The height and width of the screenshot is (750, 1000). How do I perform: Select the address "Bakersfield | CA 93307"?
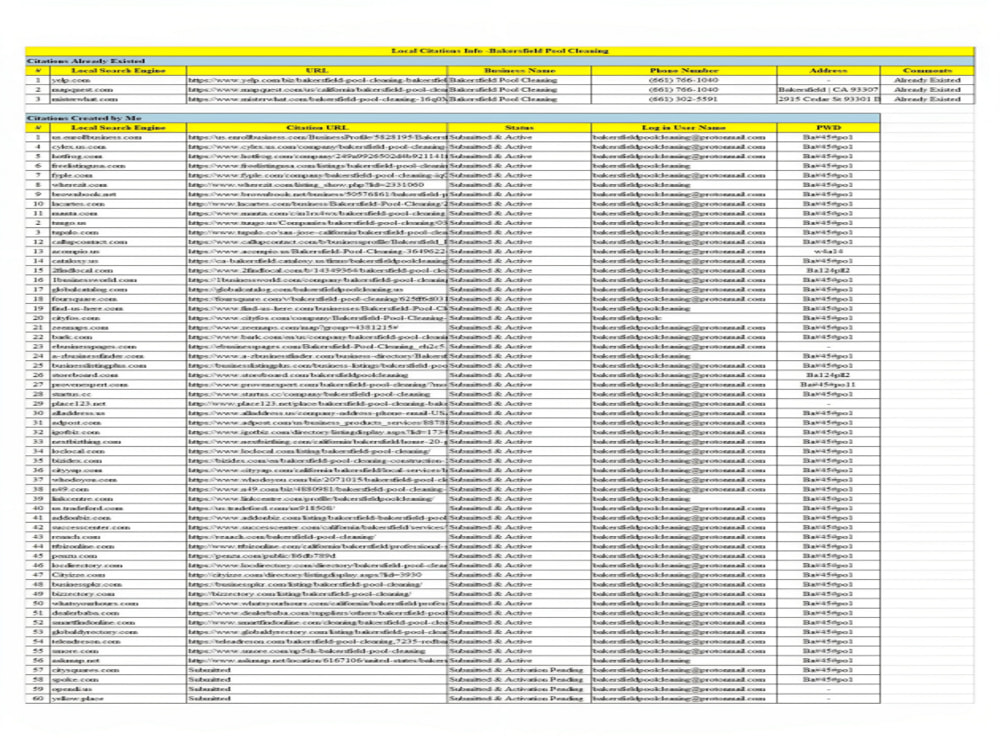coord(828,90)
